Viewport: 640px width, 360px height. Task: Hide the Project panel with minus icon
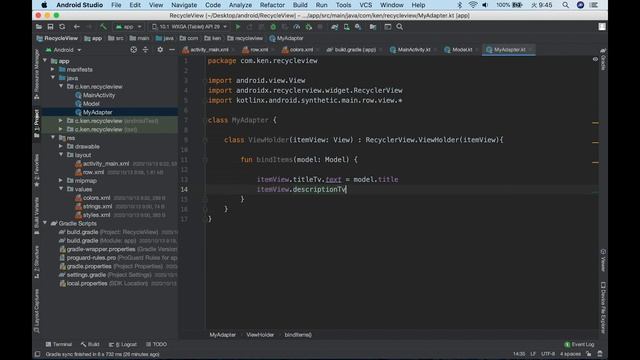click(172, 50)
